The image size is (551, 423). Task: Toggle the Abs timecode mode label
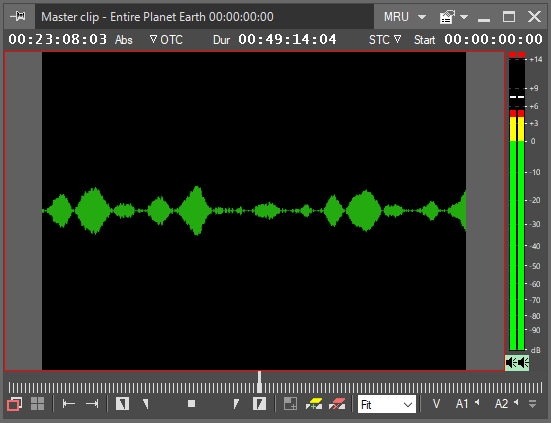pos(124,40)
